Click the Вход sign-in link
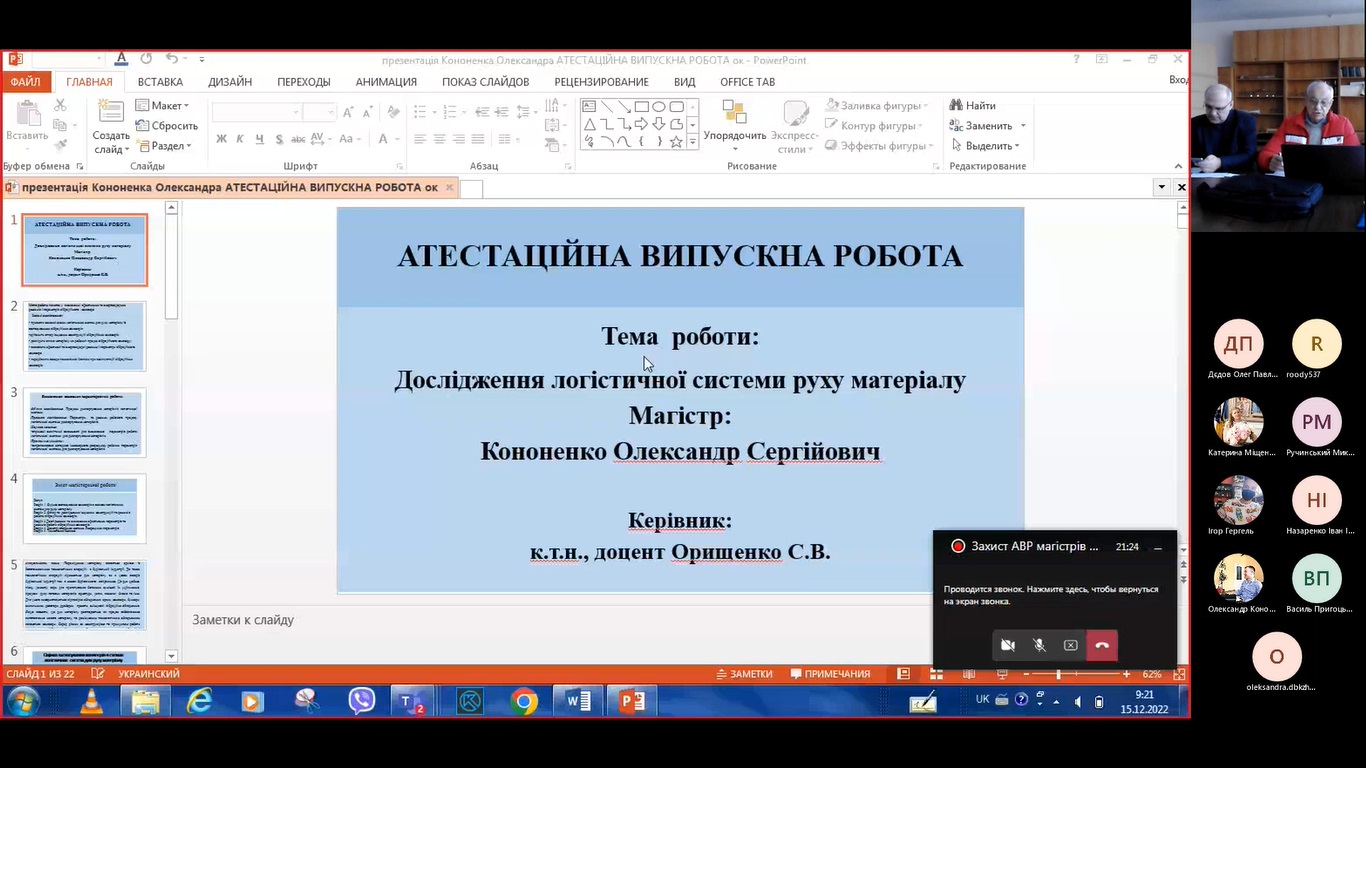 point(1178,80)
